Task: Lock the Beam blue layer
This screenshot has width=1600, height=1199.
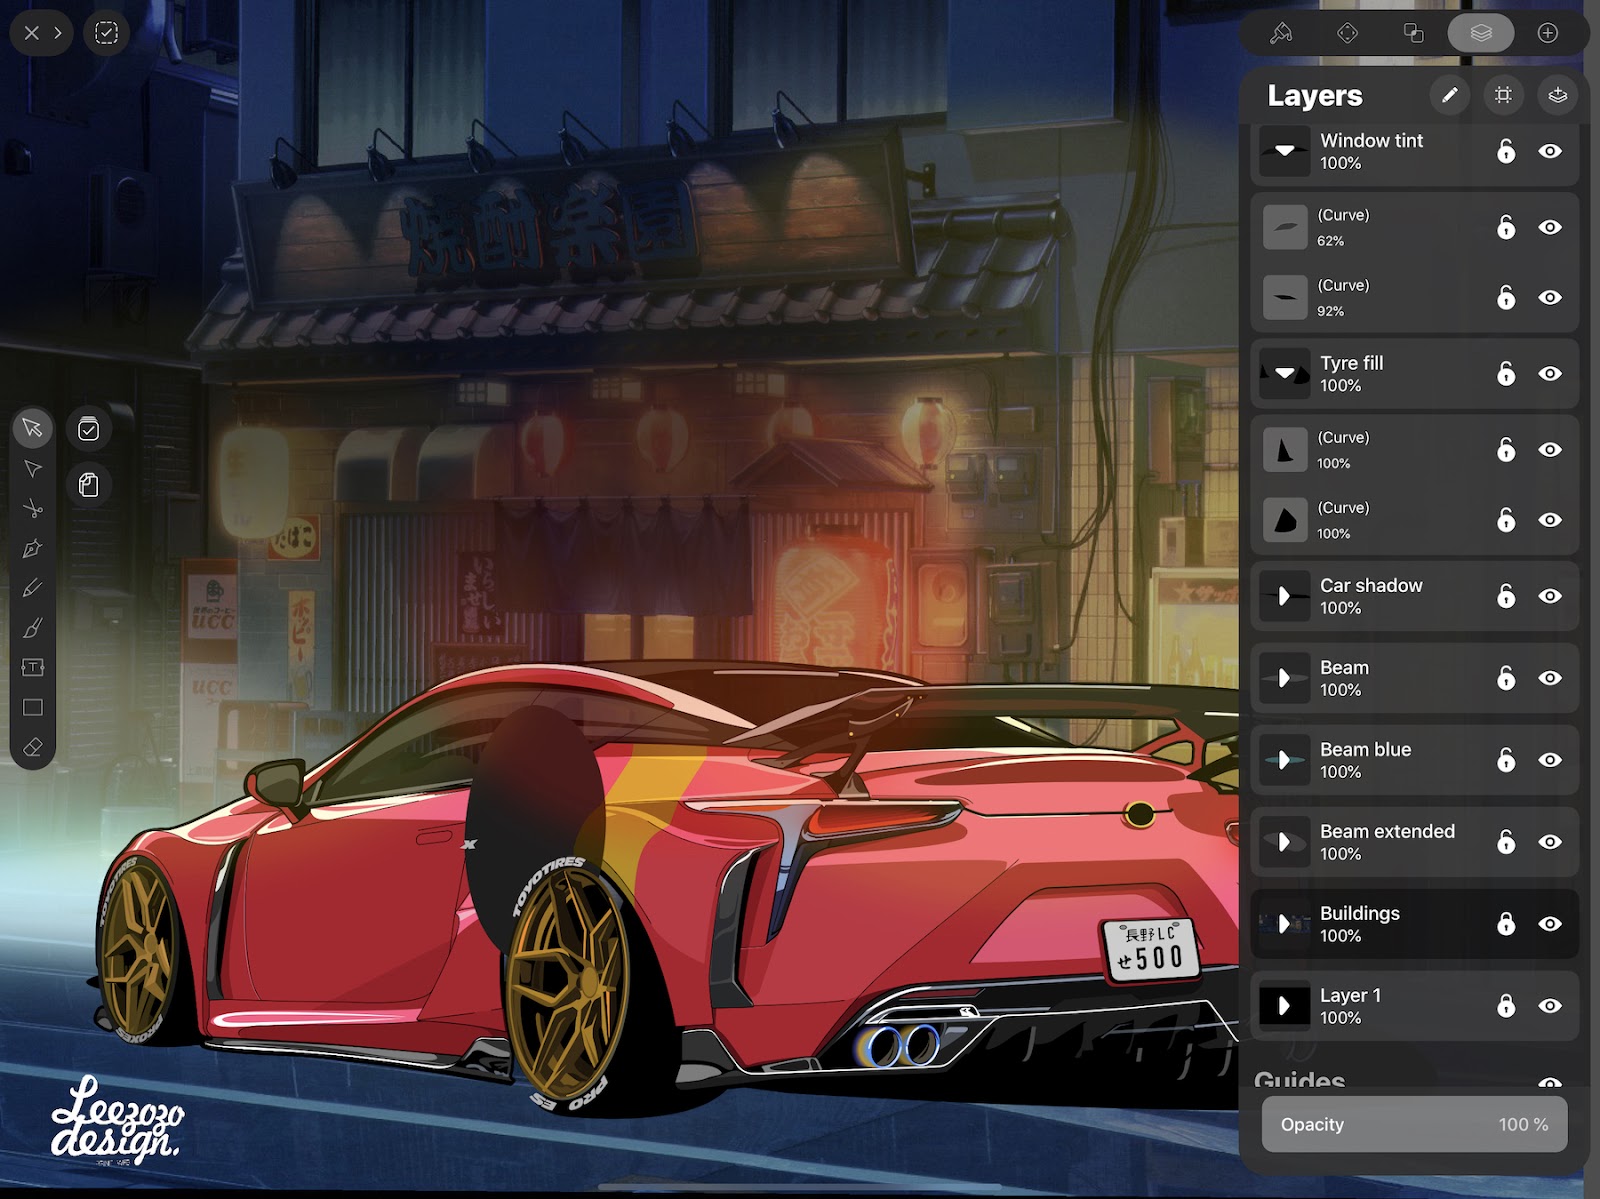Action: pyautogui.click(x=1506, y=760)
